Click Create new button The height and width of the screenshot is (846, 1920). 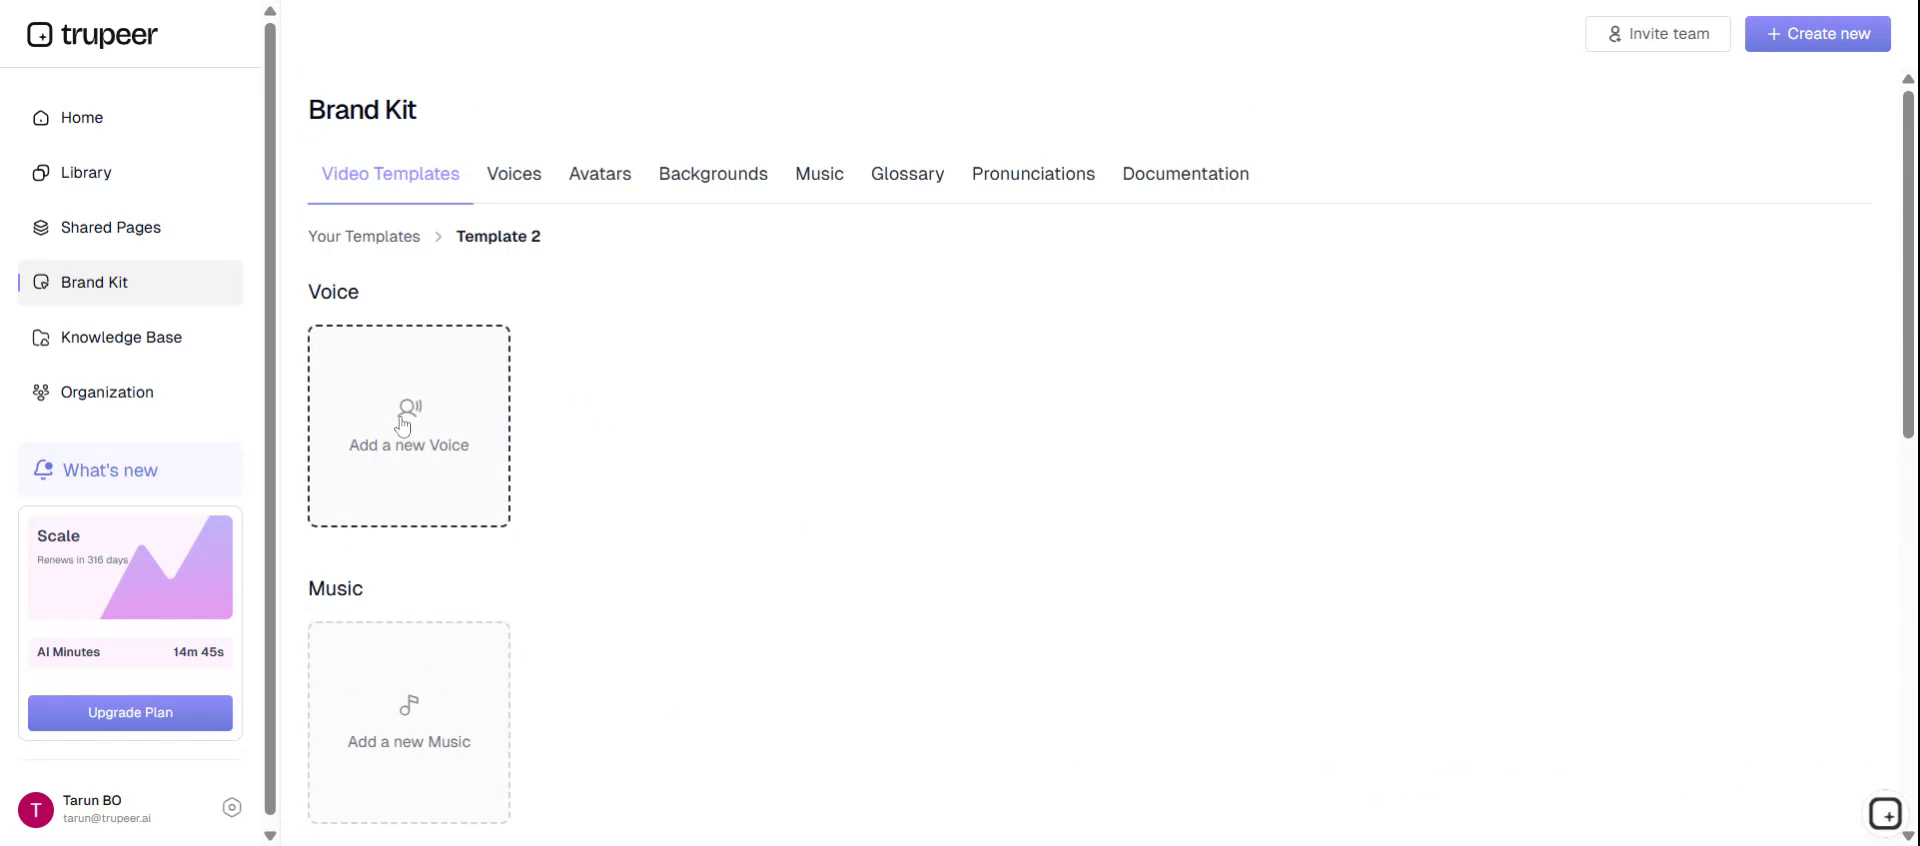pyautogui.click(x=1818, y=34)
